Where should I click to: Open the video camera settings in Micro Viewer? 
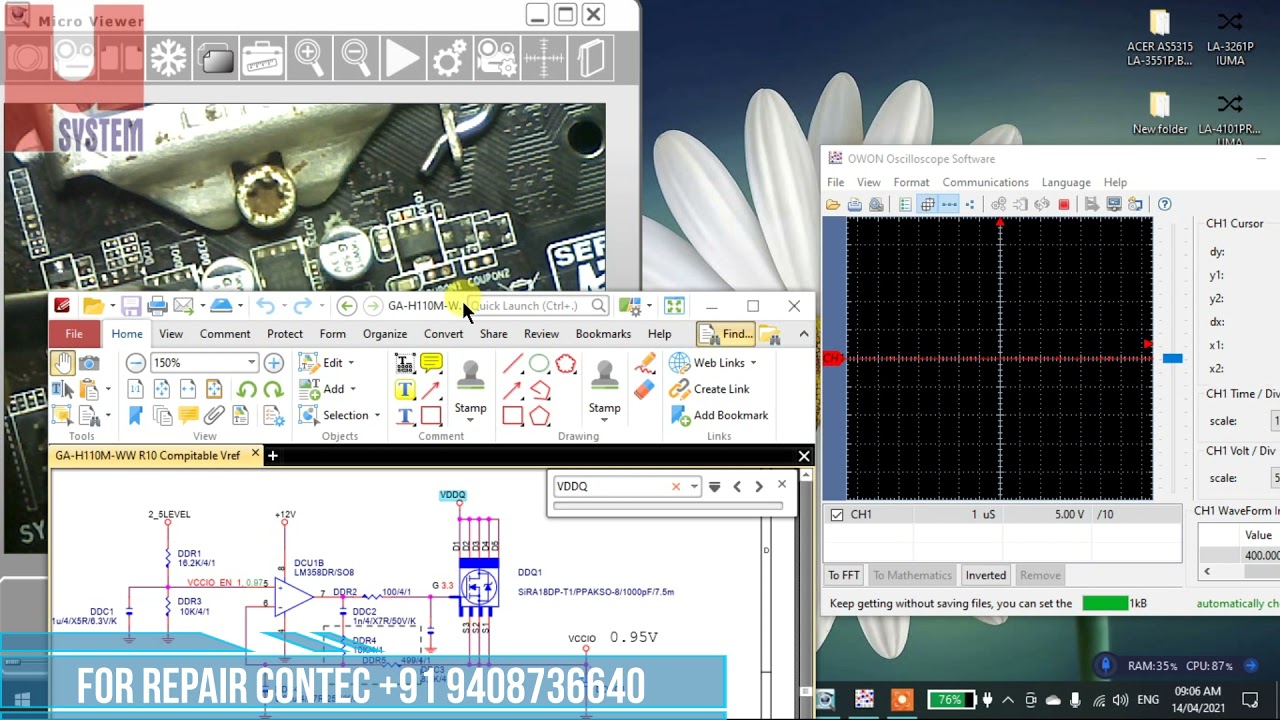(496, 58)
